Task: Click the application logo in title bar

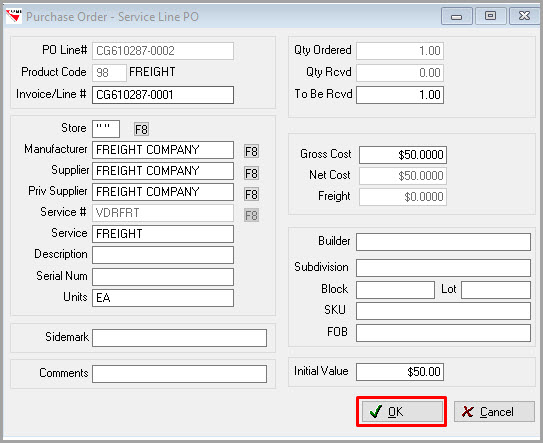Action: [x=14, y=16]
